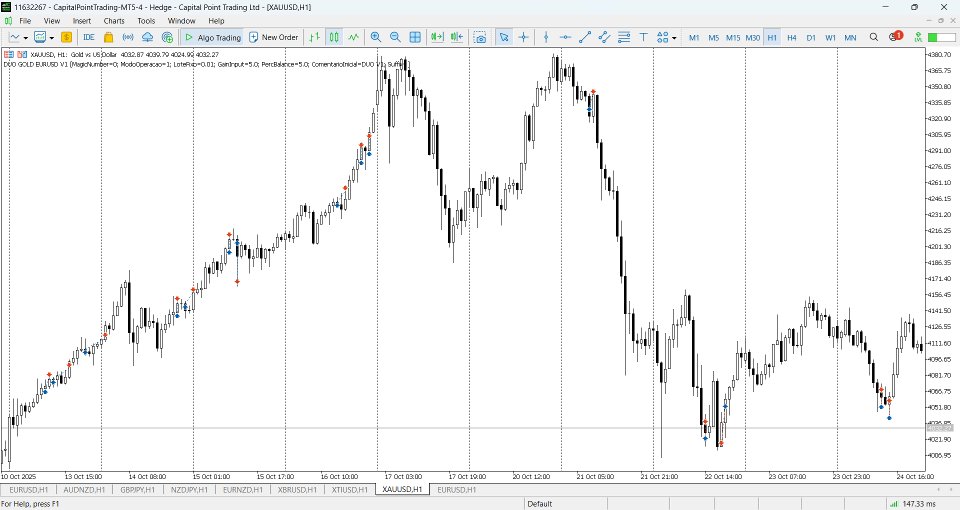Toggle chart shift from right edge
Image resolution: width=960 pixels, height=510 pixels.
point(457,37)
